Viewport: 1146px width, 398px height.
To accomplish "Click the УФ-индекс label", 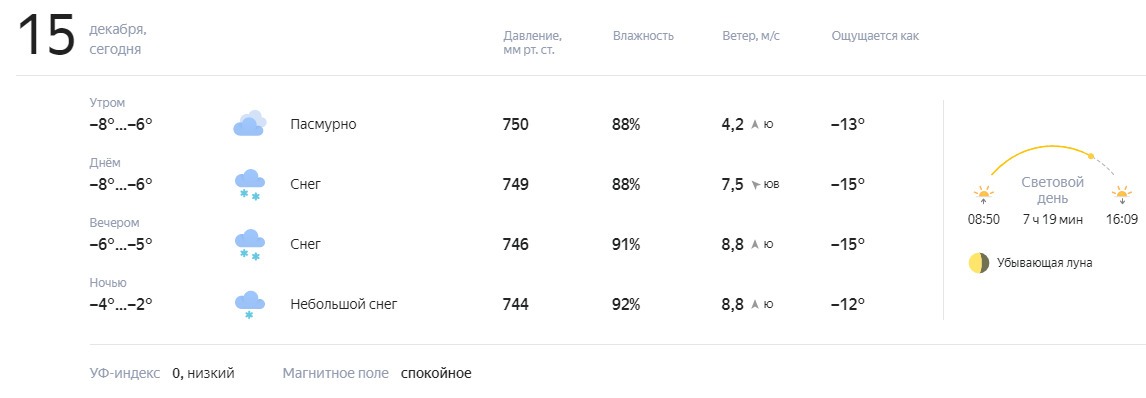I will point(124,373).
